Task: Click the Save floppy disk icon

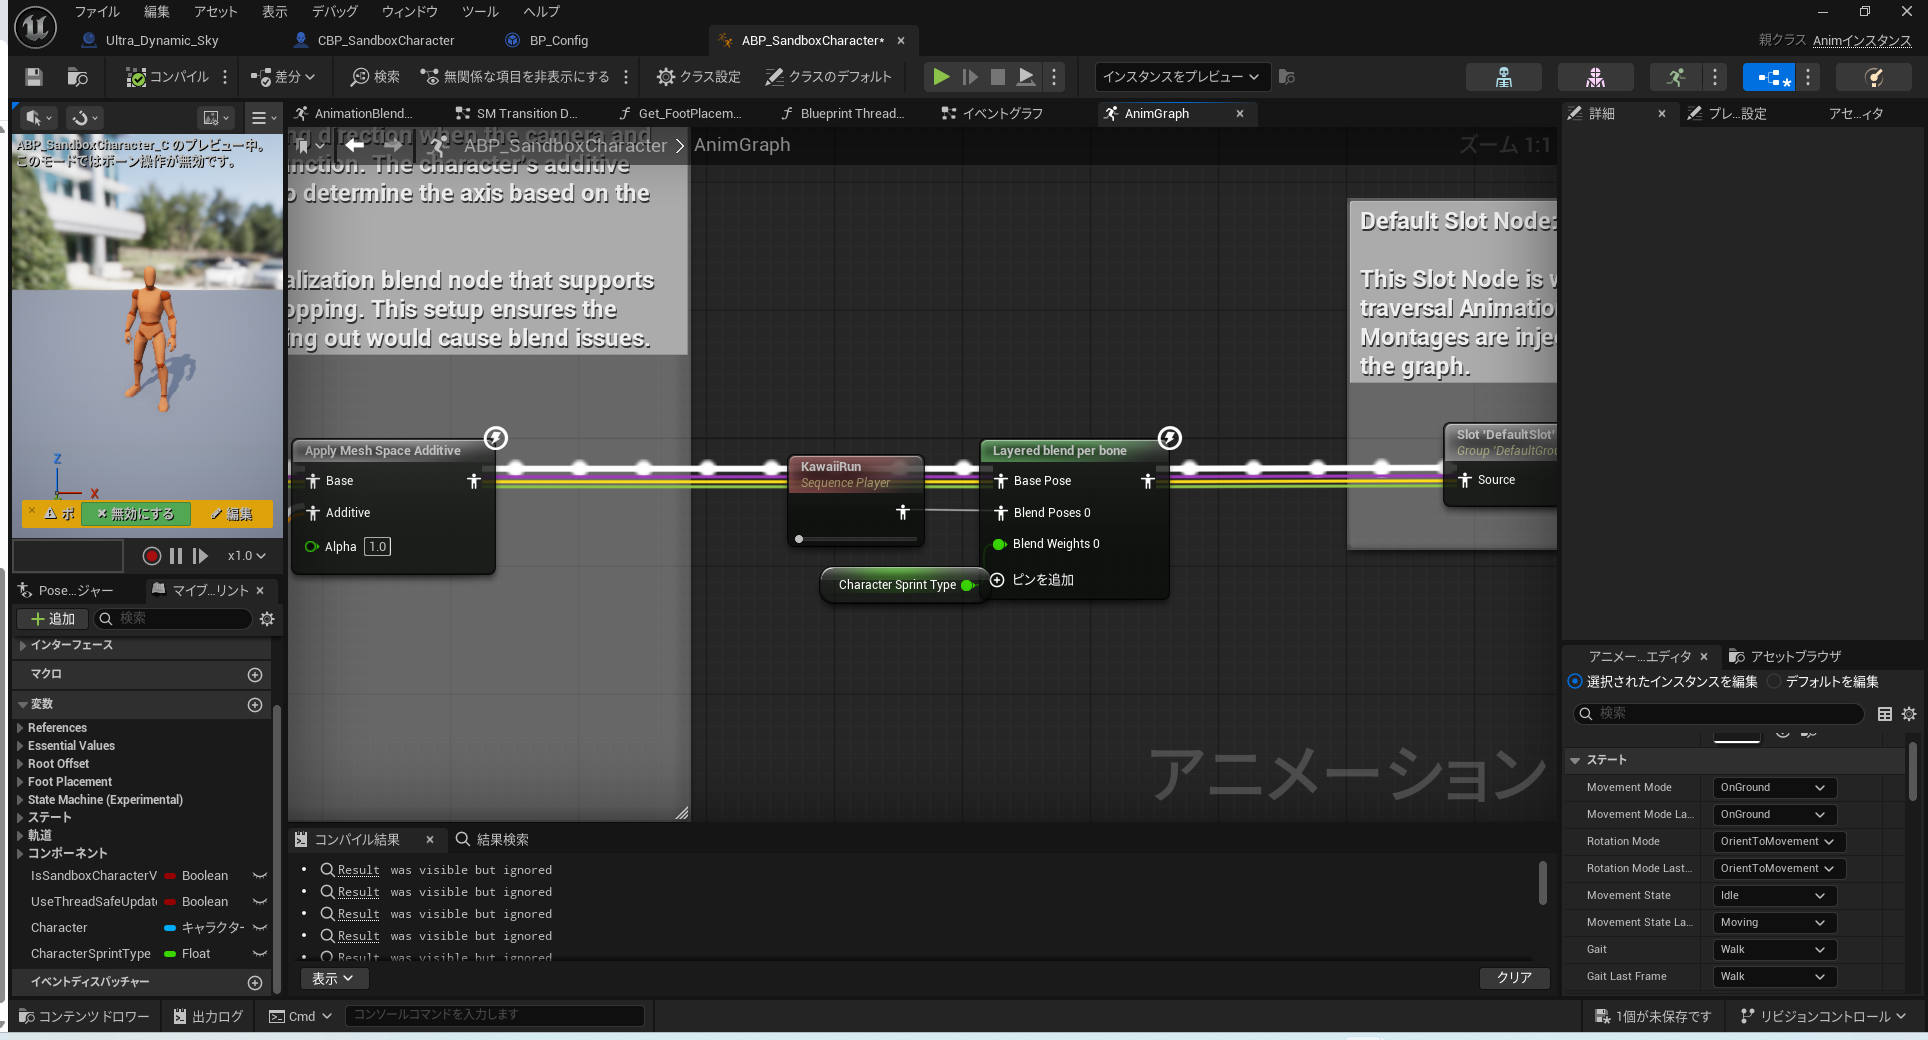Action: pyautogui.click(x=34, y=77)
